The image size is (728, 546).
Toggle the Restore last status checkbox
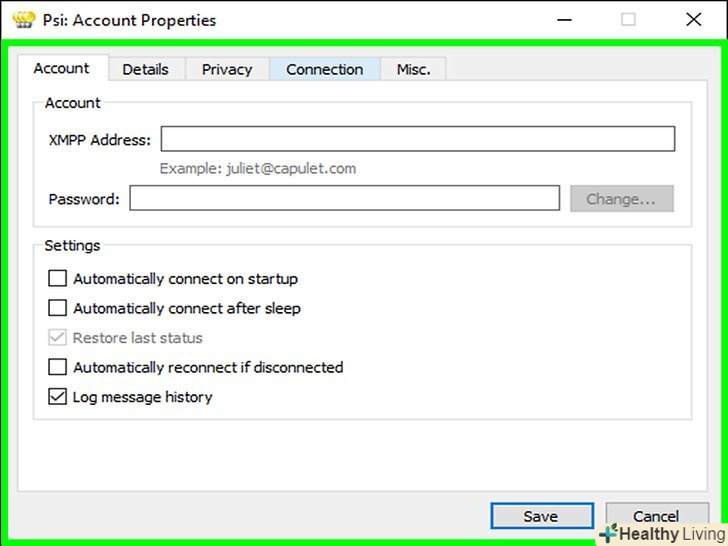tap(57, 338)
